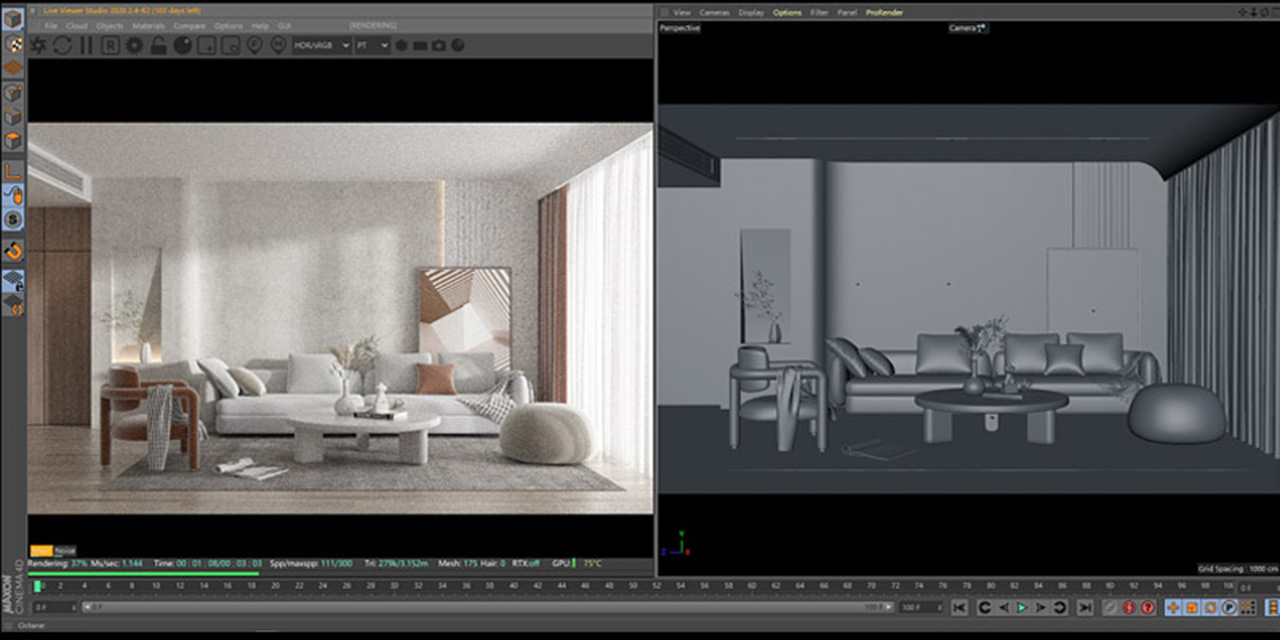Screen dimensions: 1280x640
Task: Open the PT kernel mode dropdown
Action: coord(370,45)
